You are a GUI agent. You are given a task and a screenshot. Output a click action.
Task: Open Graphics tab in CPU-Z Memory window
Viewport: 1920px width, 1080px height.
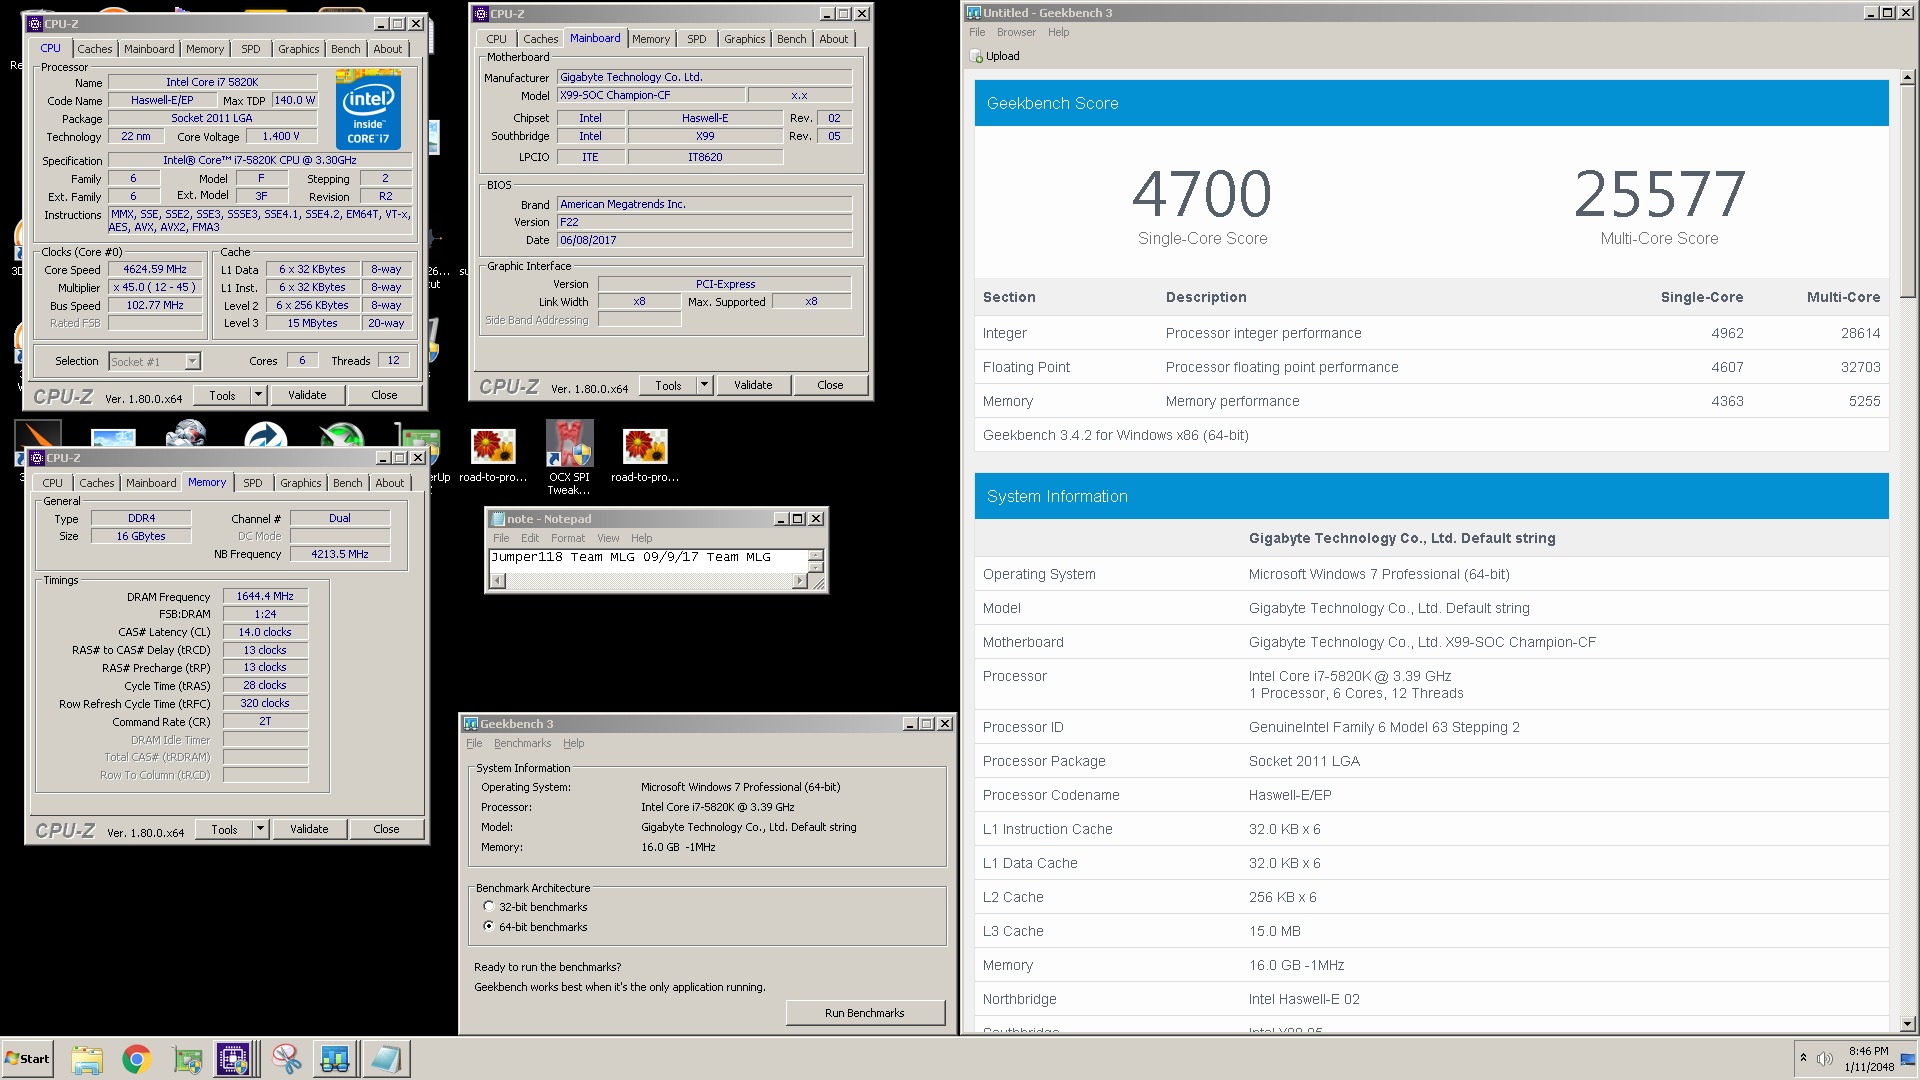click(301, 483)
